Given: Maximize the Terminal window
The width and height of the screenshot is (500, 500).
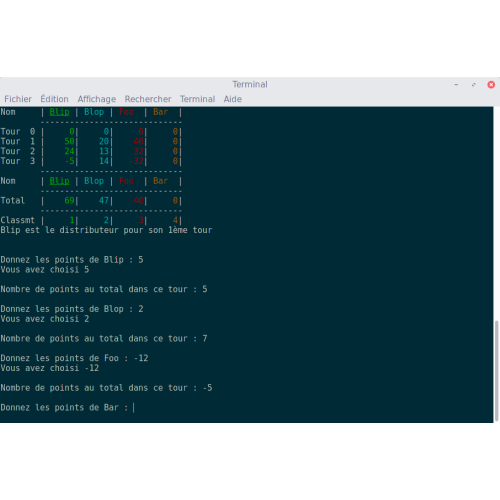Looking at the screenshot, I should pos(474,85).
